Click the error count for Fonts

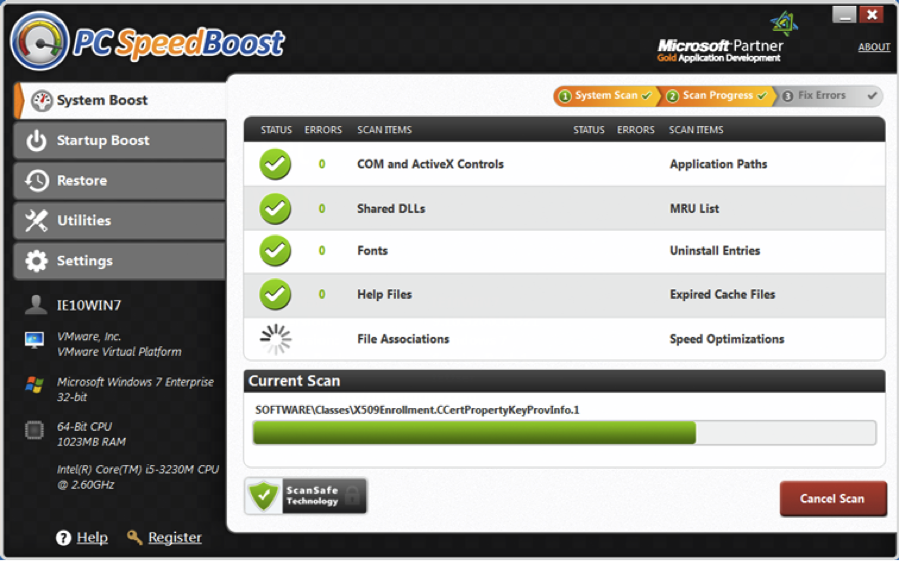[322, 251]
